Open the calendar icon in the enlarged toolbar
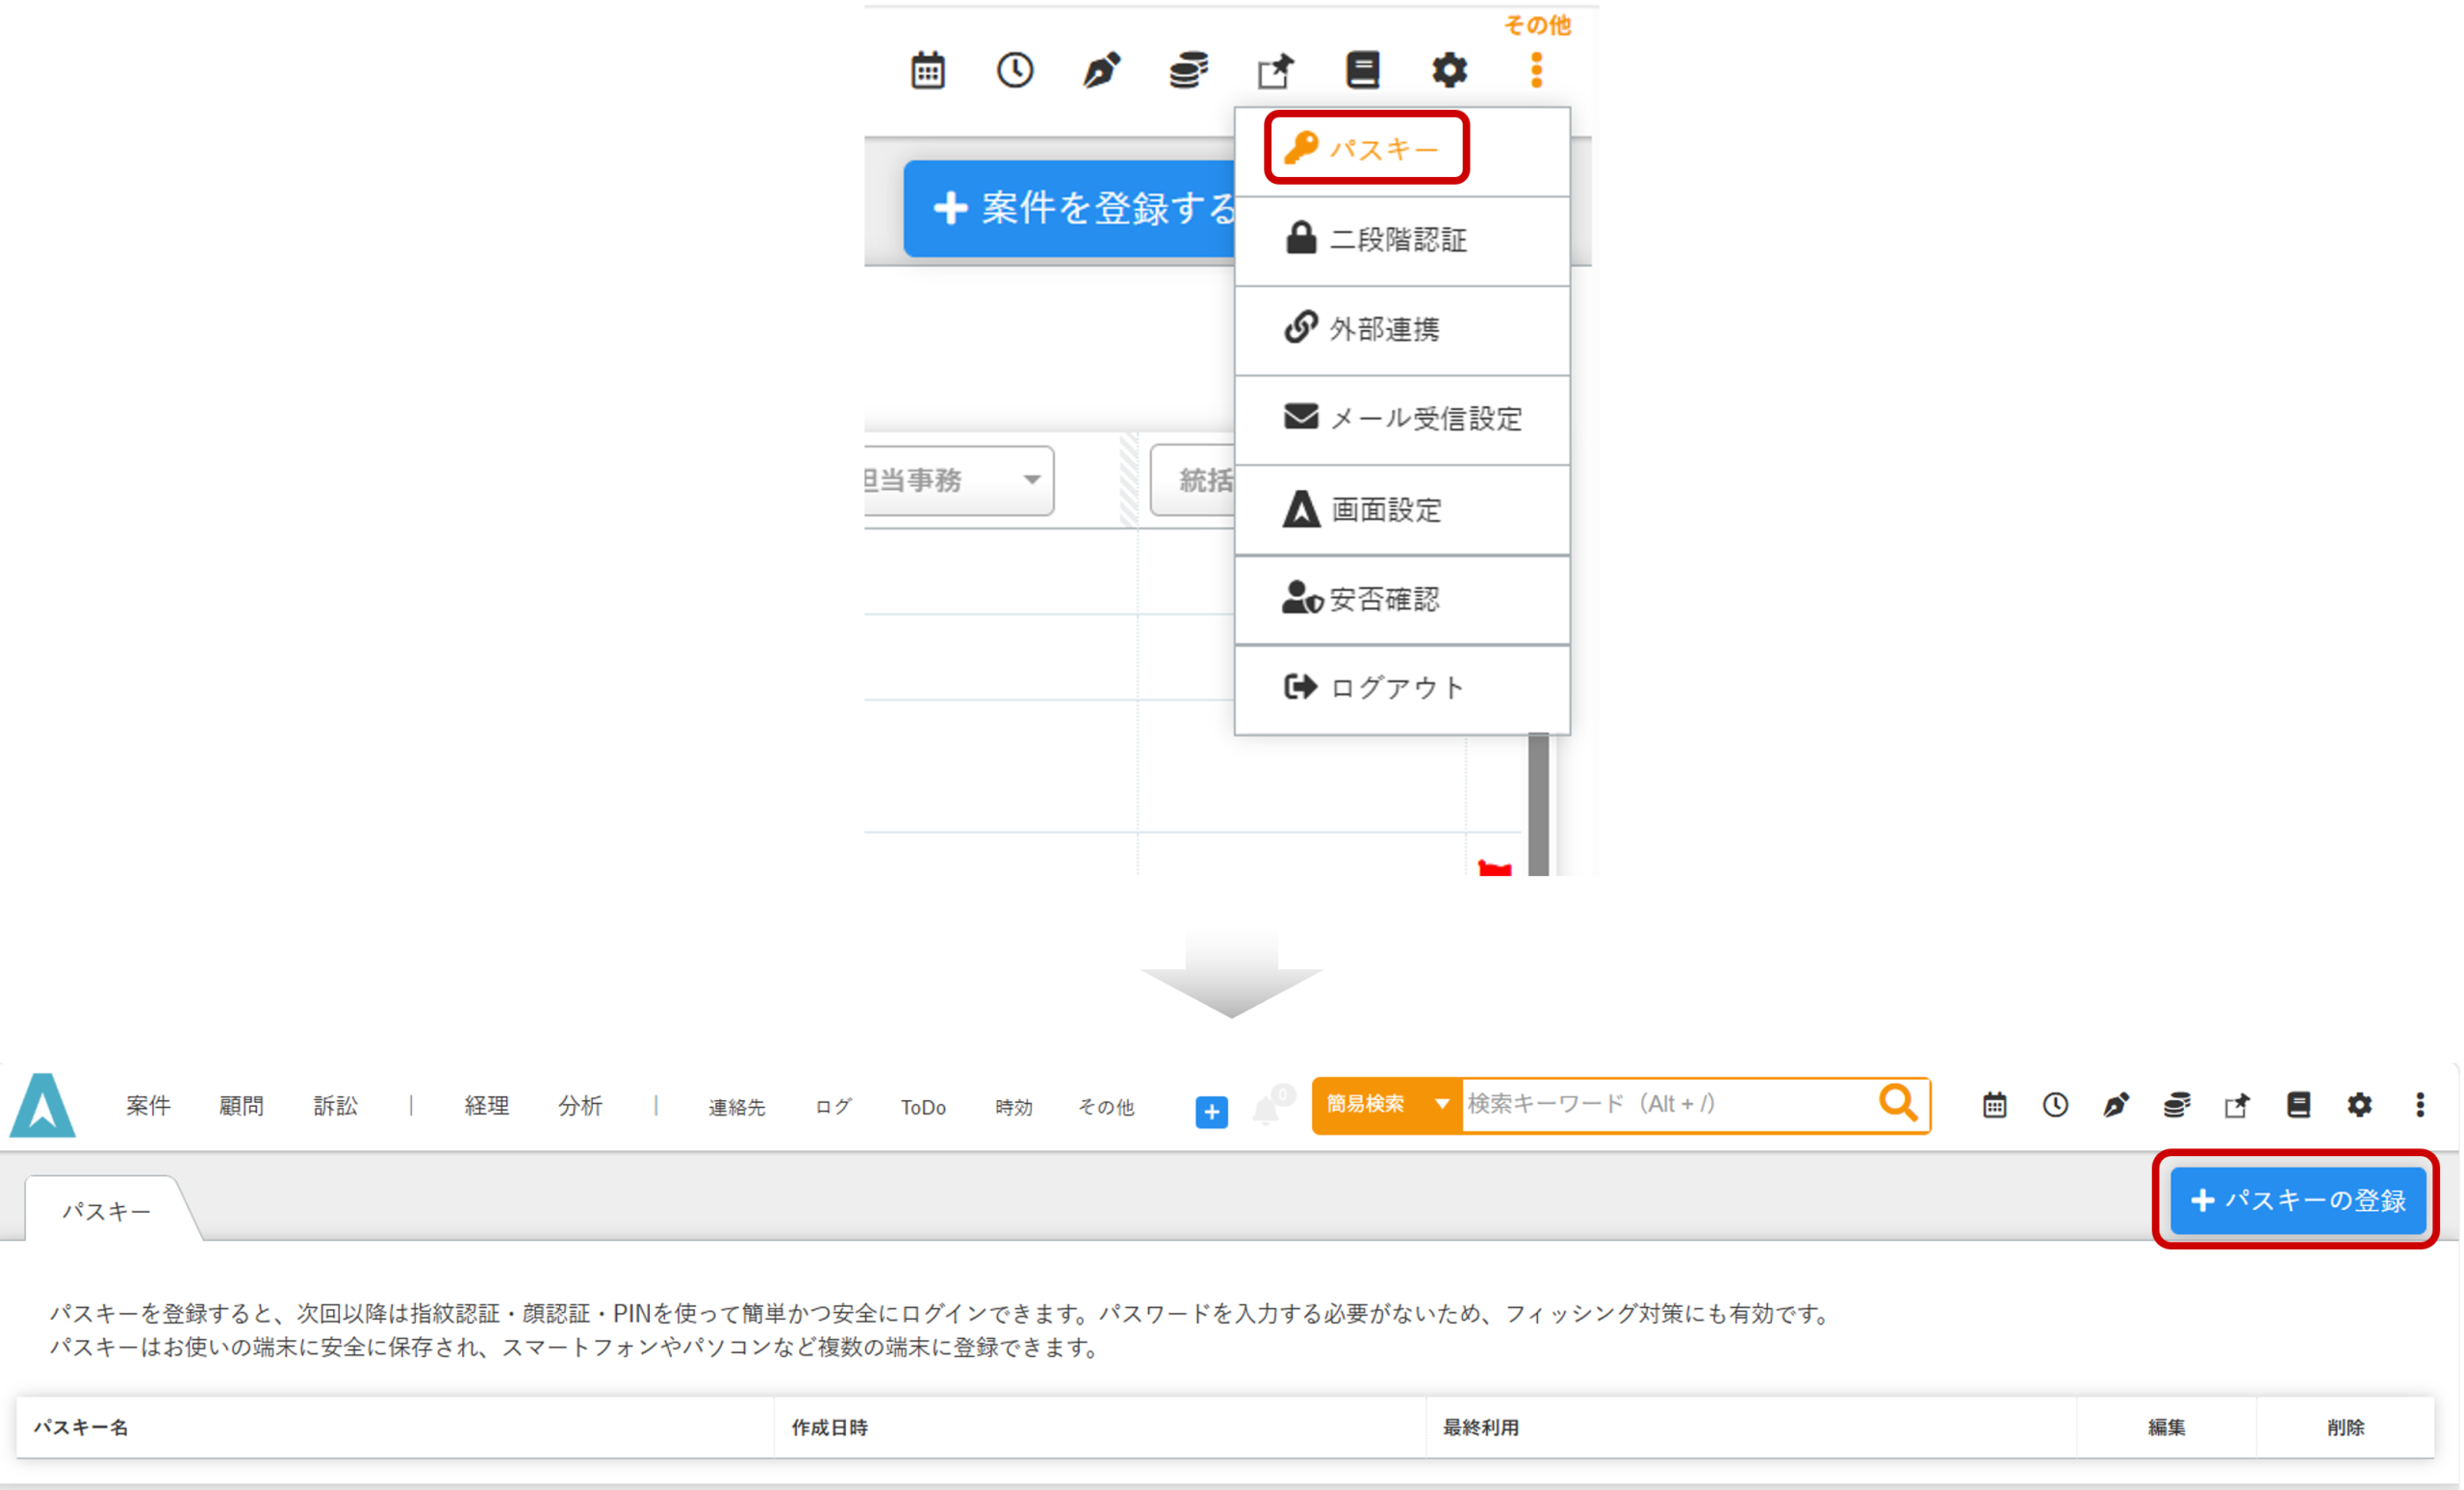This screenshot has height=1490, width=2464. [x=927, y=70]
